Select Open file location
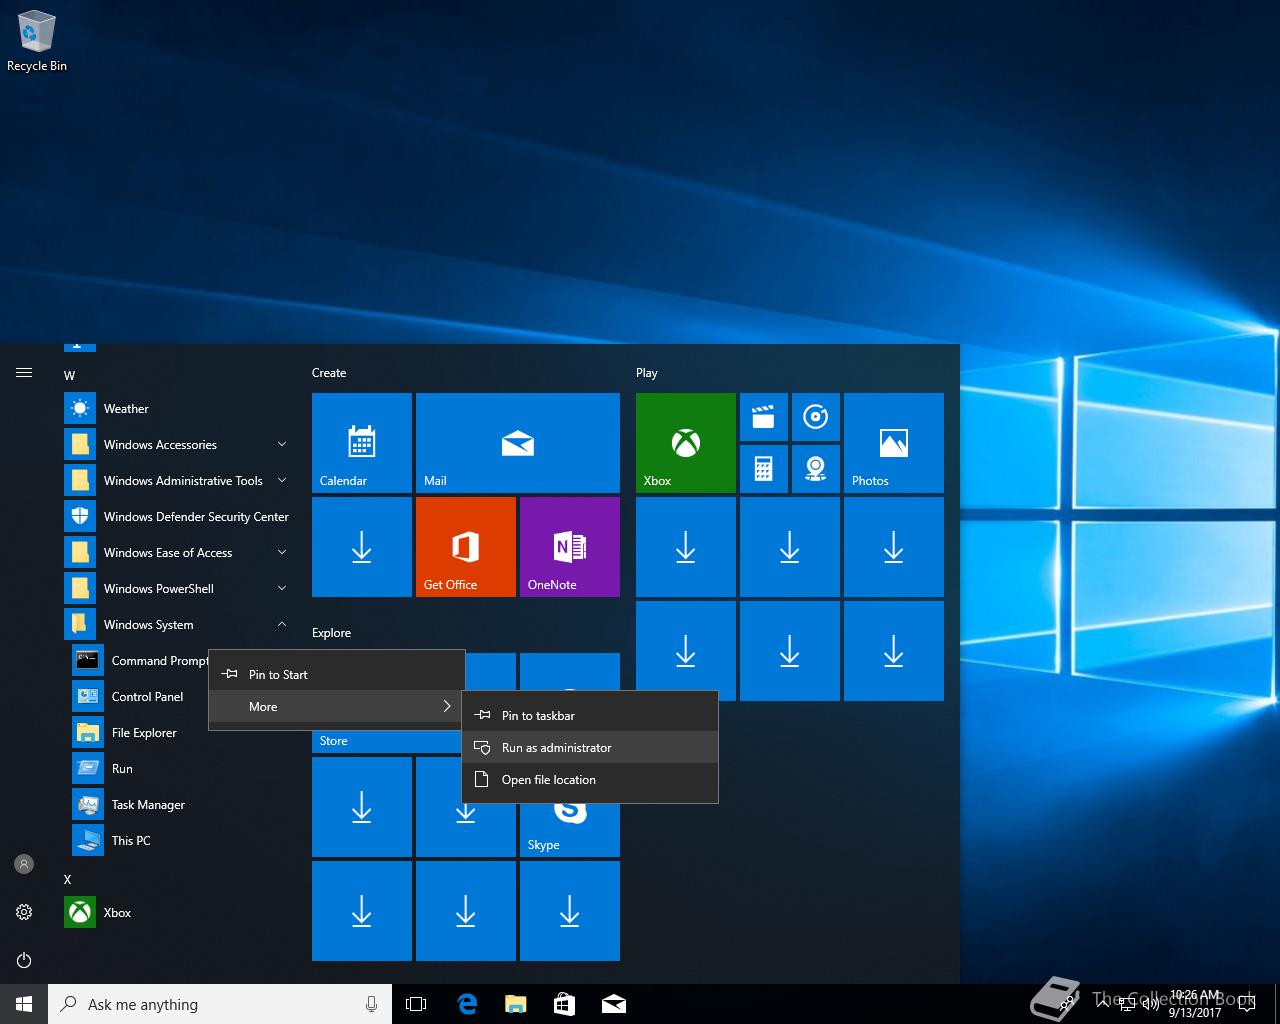The height and width of the screenshot is (1024, 1280). click(x=590, y=779)
